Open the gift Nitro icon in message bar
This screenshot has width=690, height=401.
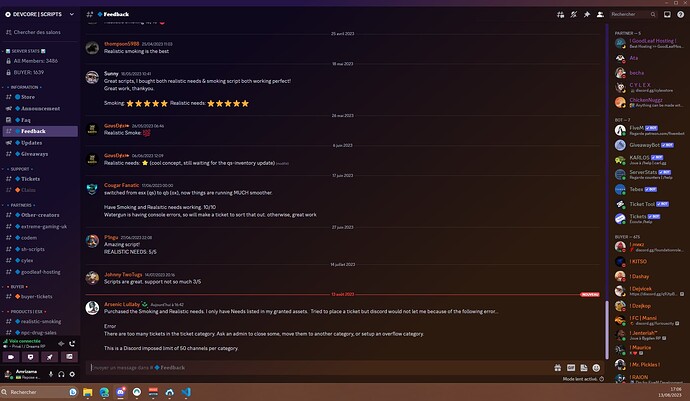coord(558,368)
